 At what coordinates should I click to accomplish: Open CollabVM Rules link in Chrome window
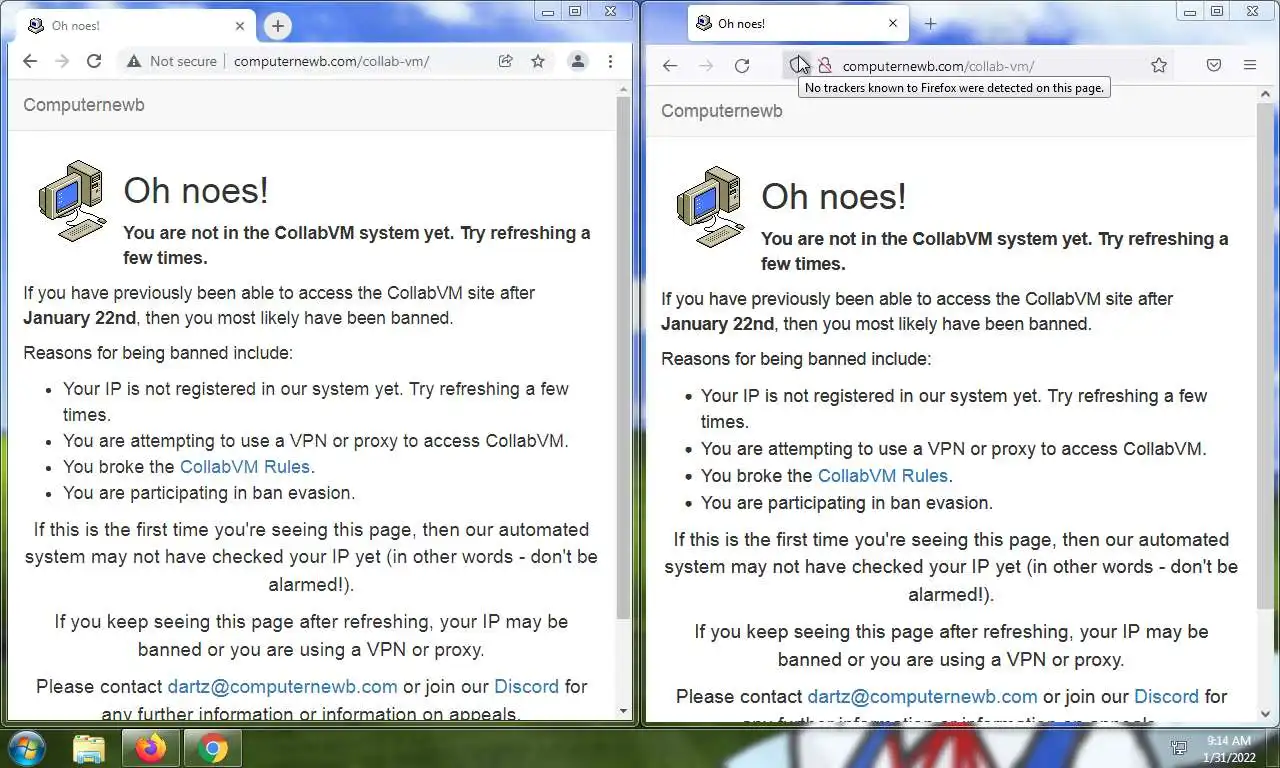(x=245, y=466)
